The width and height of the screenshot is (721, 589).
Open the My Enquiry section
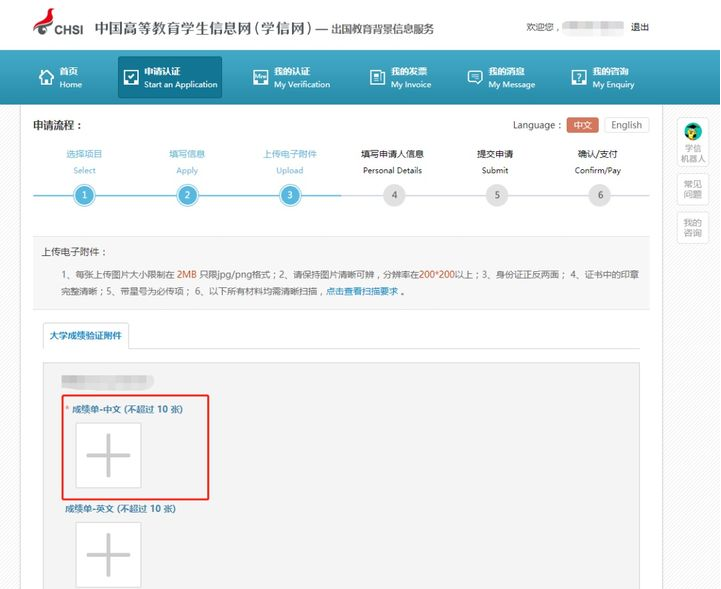pyautogui.click(x=603, y=77)
